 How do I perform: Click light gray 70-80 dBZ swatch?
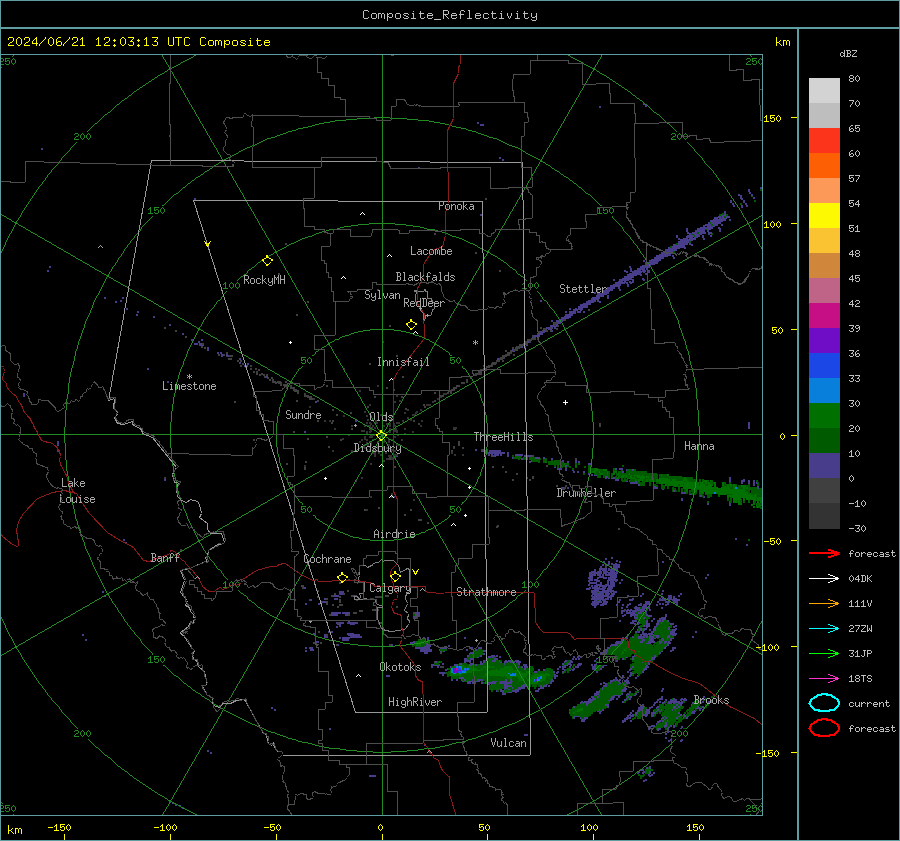pyautogui.click(x=824, y=91)
